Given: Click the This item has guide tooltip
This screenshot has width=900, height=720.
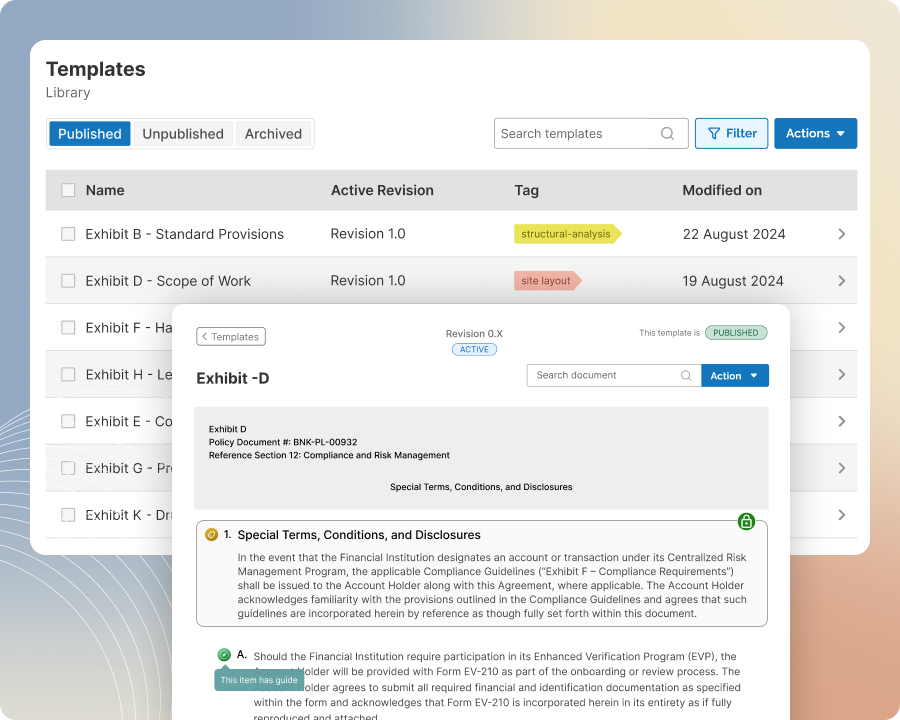Looking at the screenshot, I should coord(259,680).
